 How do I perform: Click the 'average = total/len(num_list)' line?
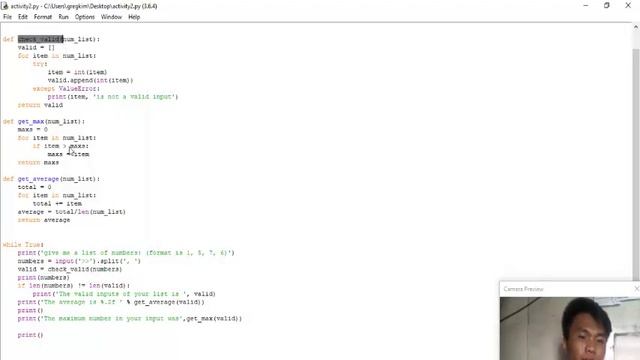point(71,212)
